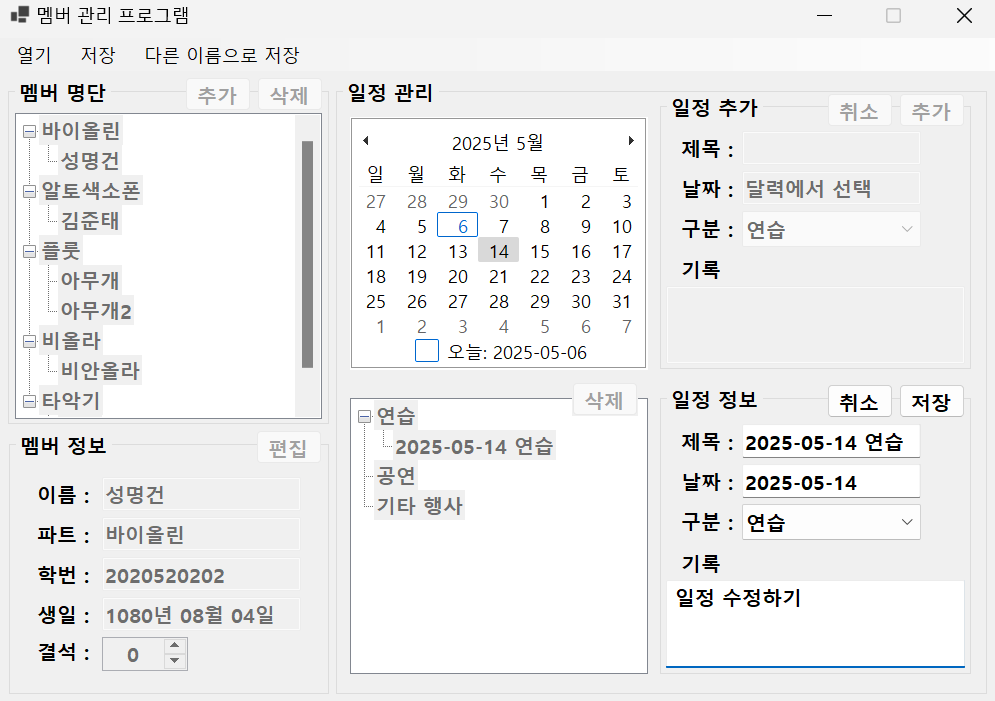Increase 결석 count with up arrow
The width and height of the screenshot is (995, 701).
[175, 646]
